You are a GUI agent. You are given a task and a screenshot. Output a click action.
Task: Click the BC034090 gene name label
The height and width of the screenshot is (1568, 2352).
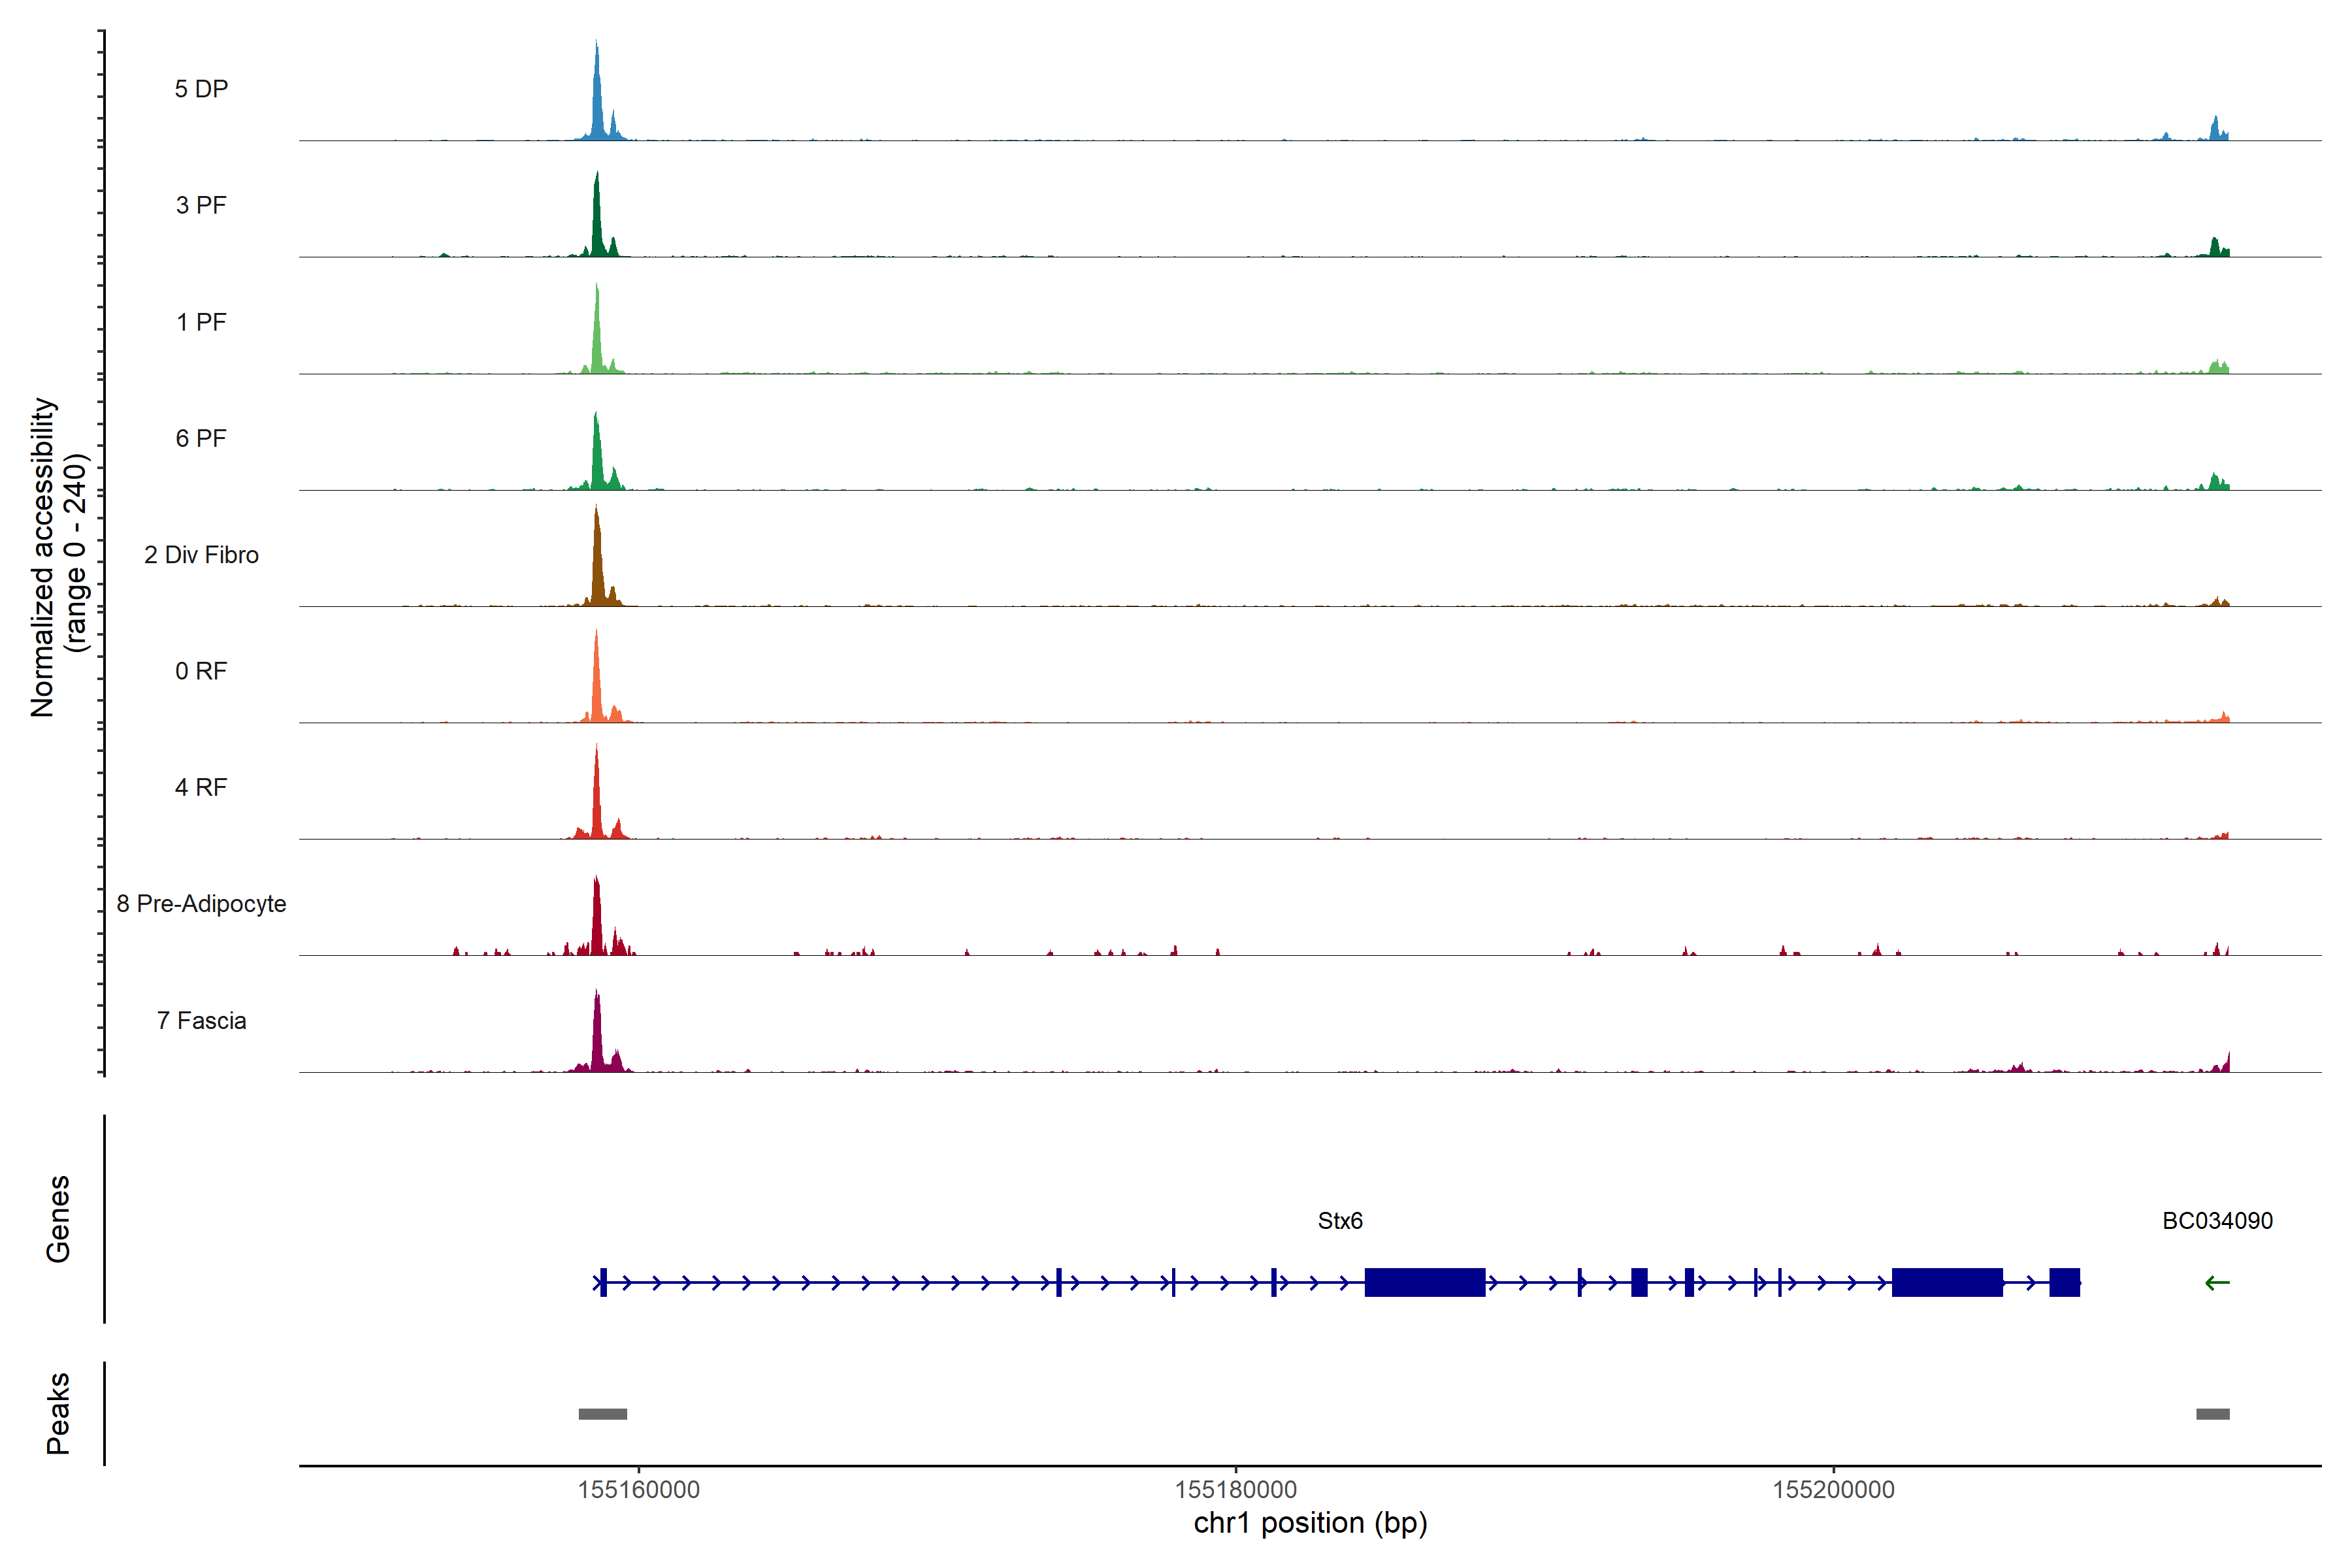(x=2217, y=1221)
